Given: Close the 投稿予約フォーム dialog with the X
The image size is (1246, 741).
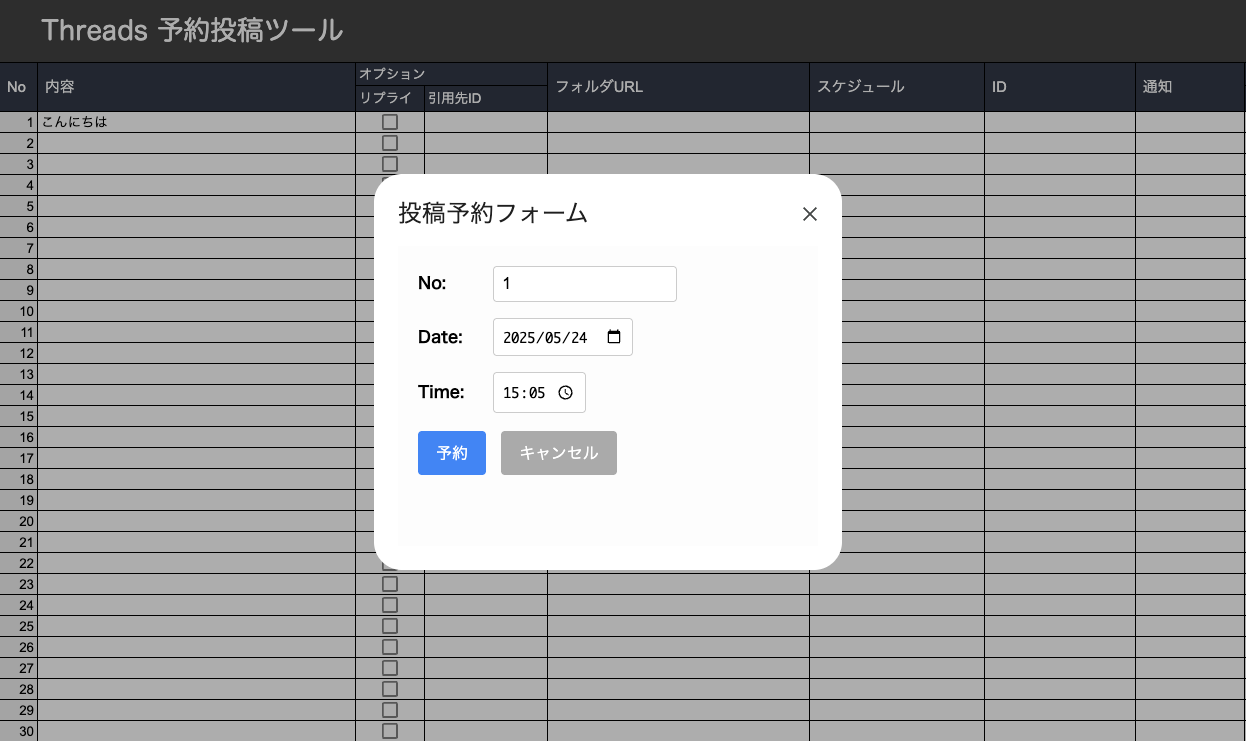Looking at the screenshot, I should [810, 214].
